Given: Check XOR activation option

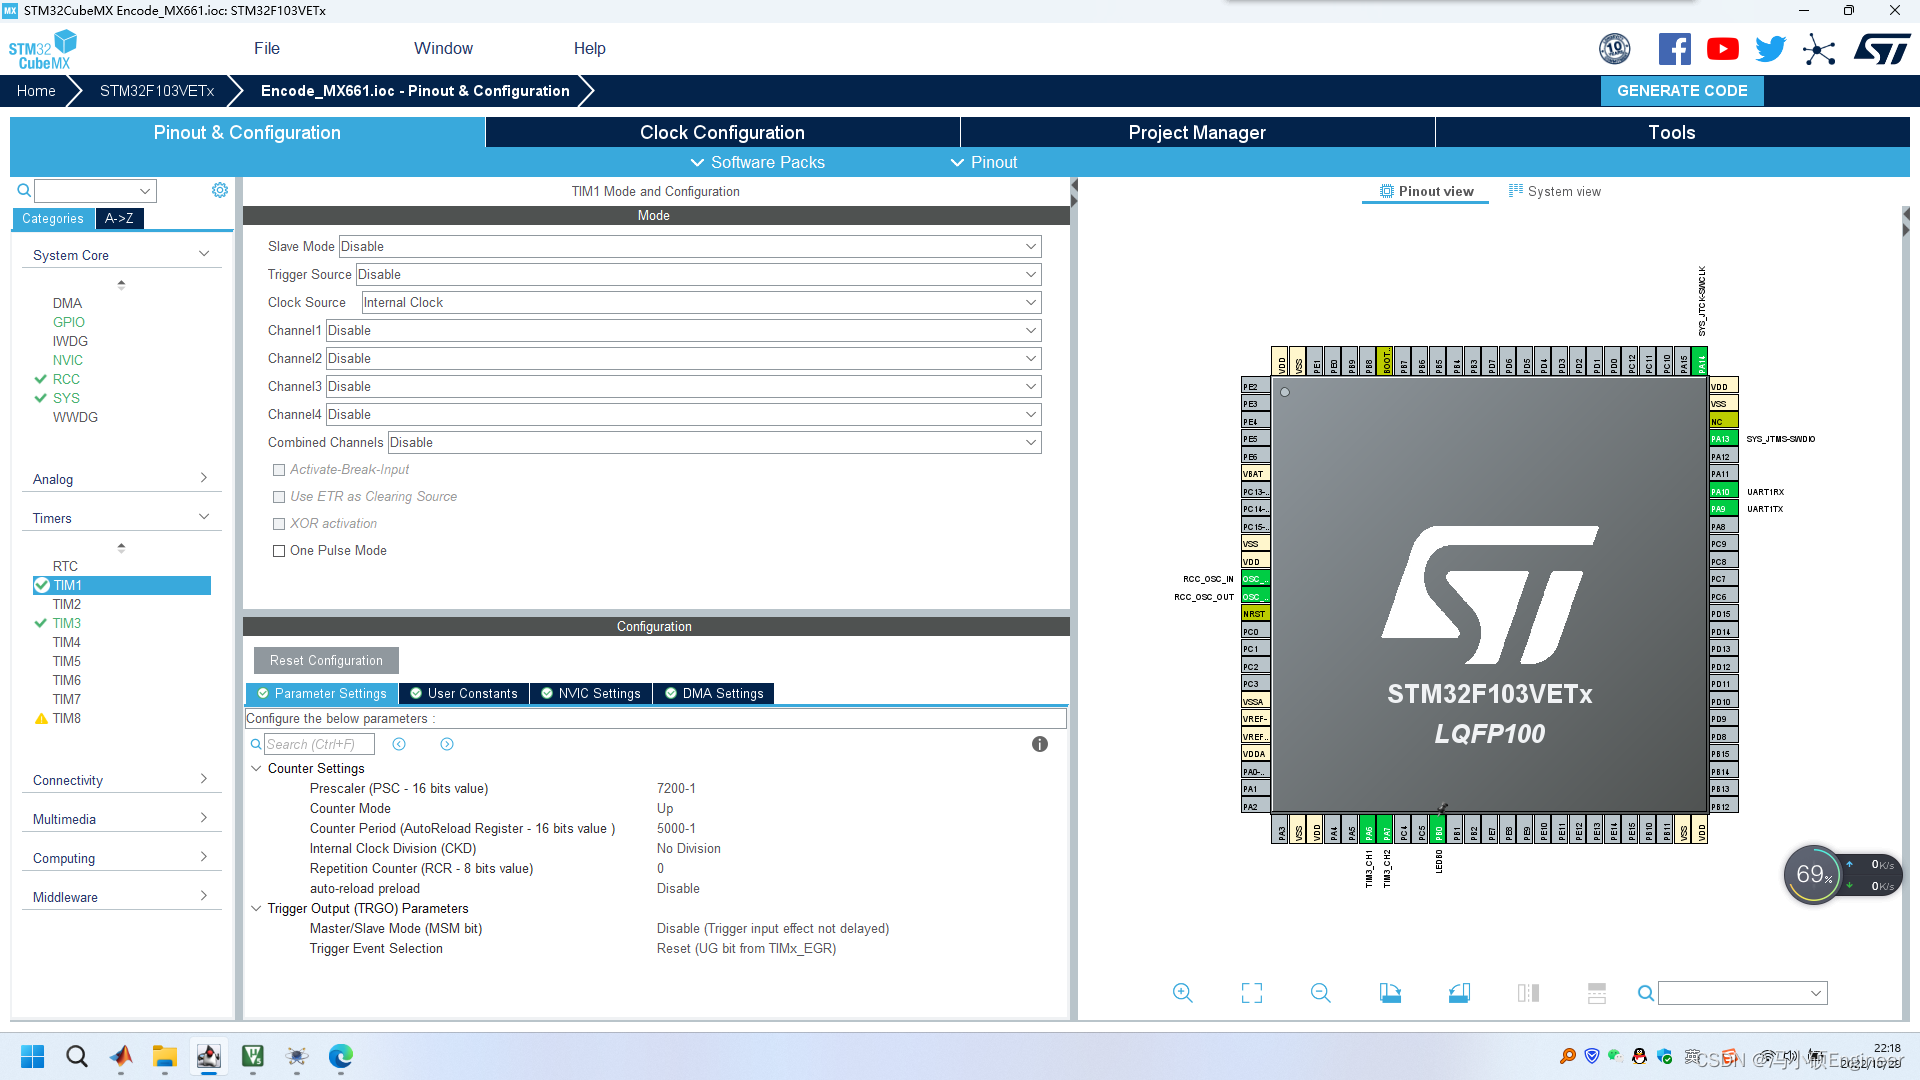Looking at the screenshot, I should (x=280, y=523).
